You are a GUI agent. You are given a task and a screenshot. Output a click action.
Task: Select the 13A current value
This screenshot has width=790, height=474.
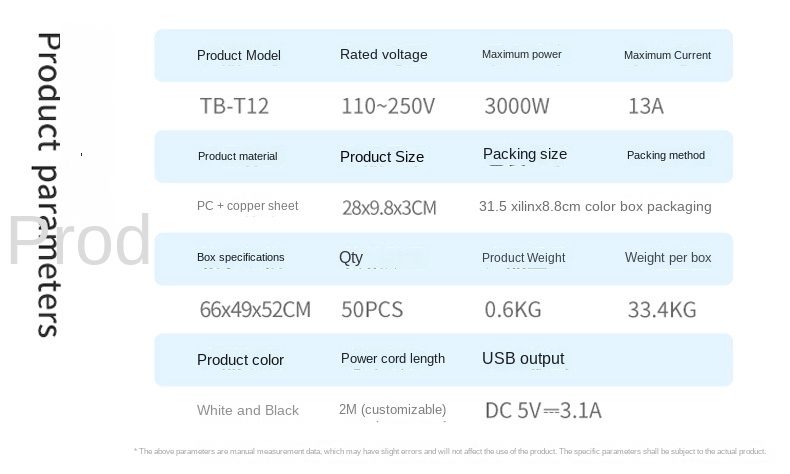(x=645, y=106)
